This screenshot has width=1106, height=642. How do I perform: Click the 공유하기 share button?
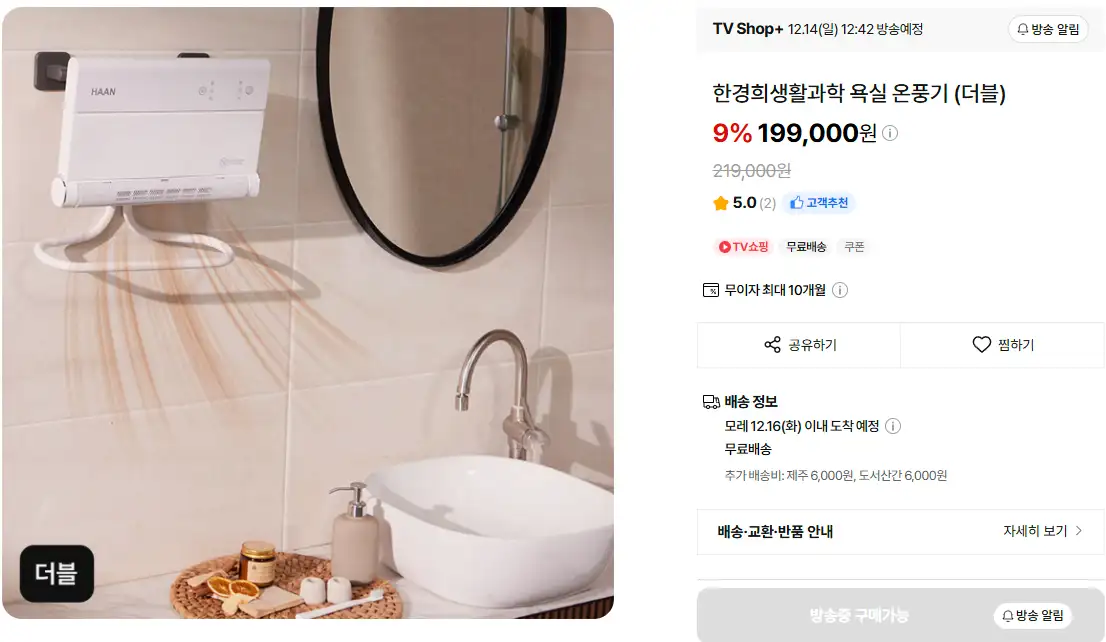(798, 345)
